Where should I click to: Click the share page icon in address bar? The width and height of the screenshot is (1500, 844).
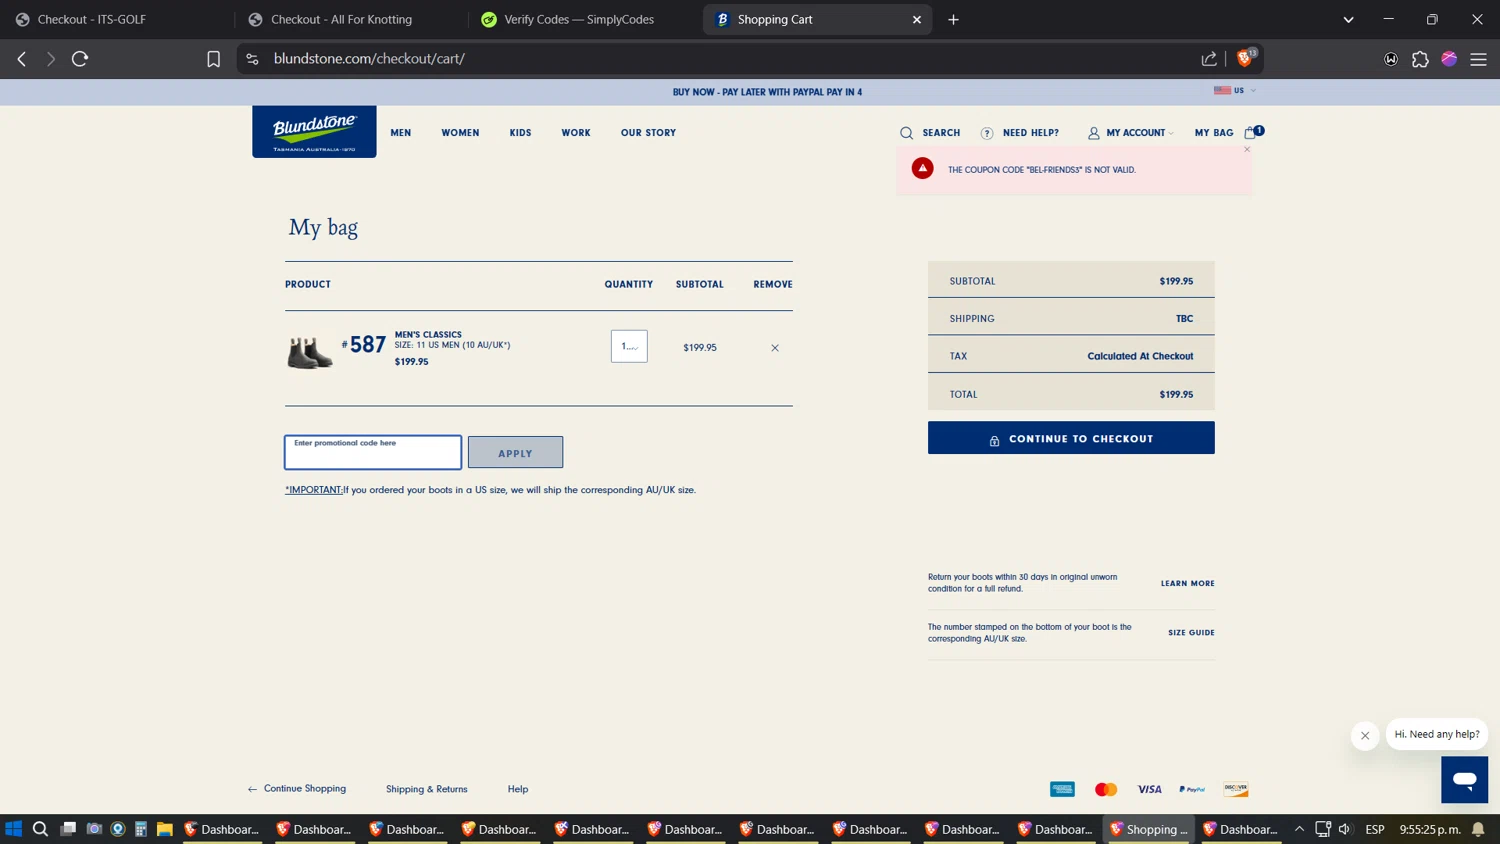(x=1209, y=59)
